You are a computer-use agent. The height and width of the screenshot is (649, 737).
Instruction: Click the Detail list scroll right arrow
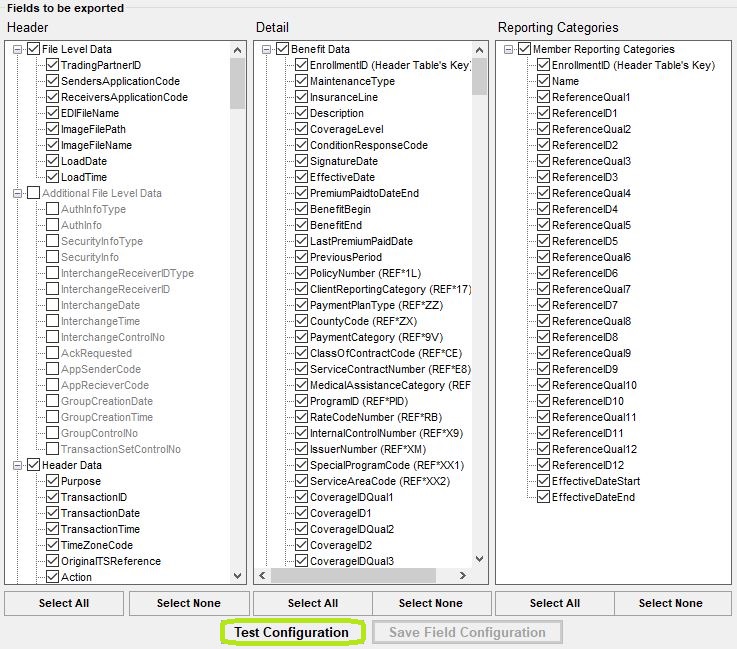[x=463, y=575]
